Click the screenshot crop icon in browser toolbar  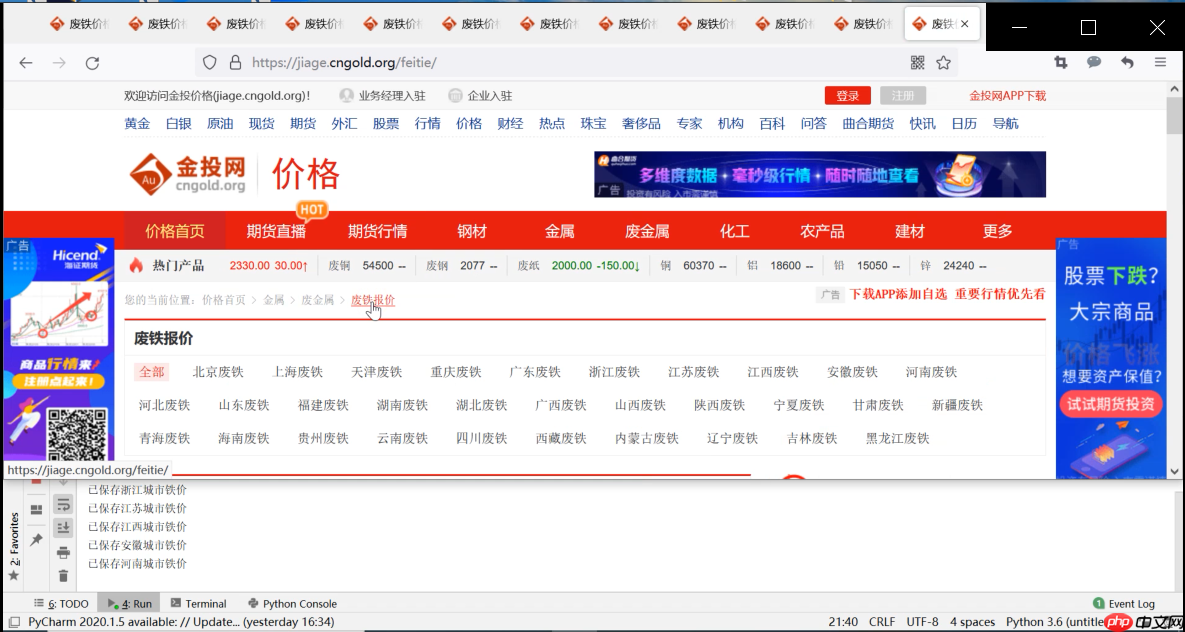click(1061, 62)
